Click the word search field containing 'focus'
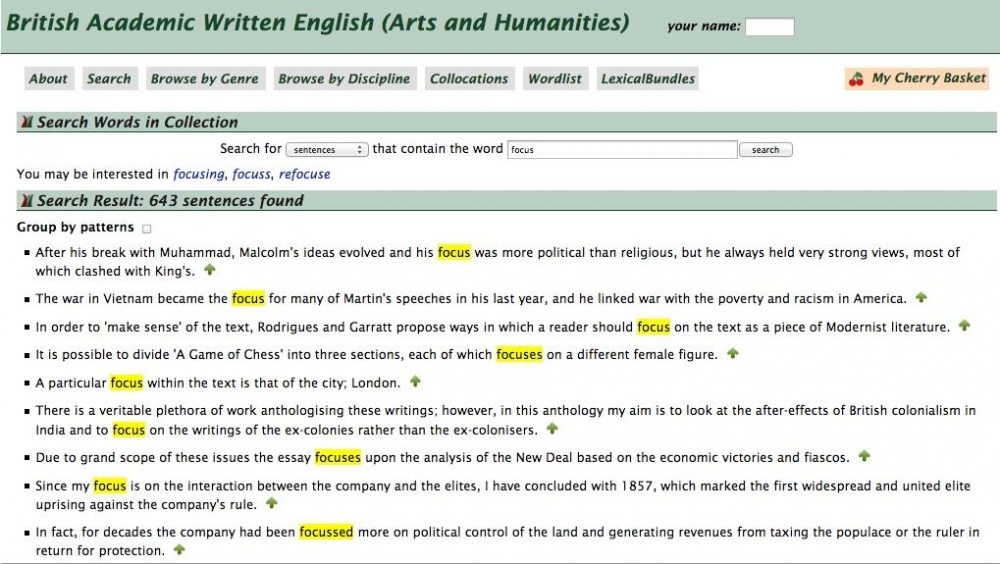The image size is (1000, 564). (x=622, y=149)
